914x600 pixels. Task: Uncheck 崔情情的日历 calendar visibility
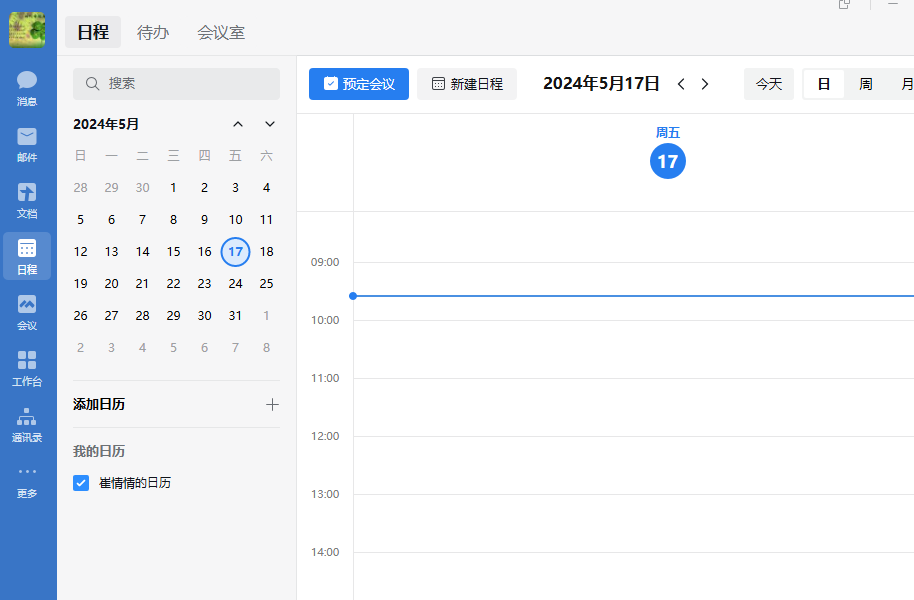pyautogui.click(x=81, y=483)
